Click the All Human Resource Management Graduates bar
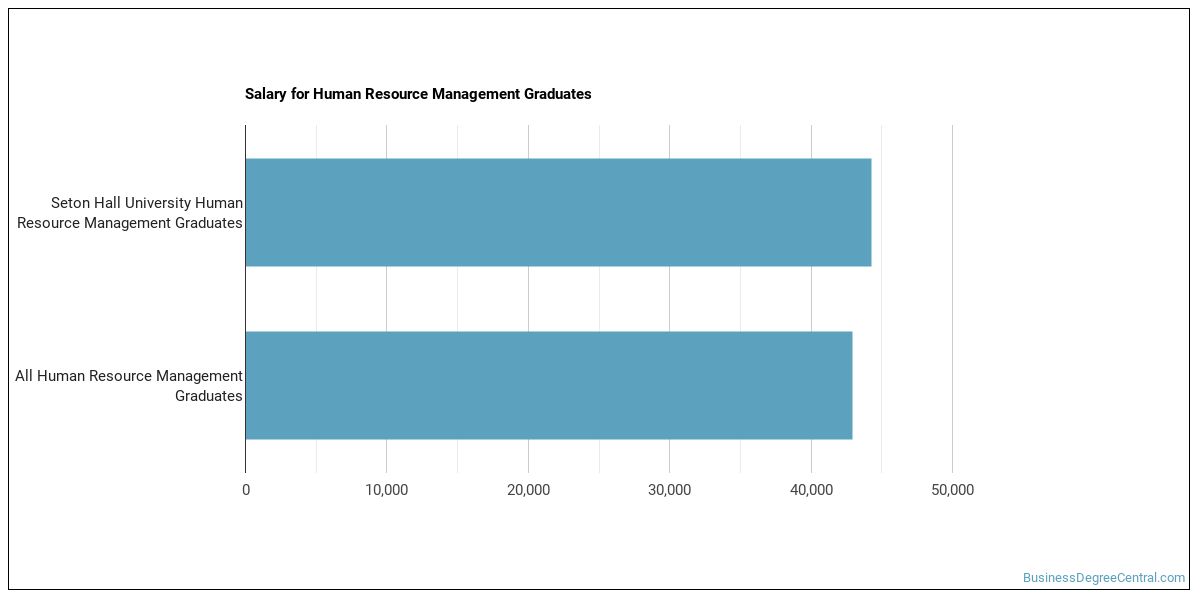 (548, 385)
